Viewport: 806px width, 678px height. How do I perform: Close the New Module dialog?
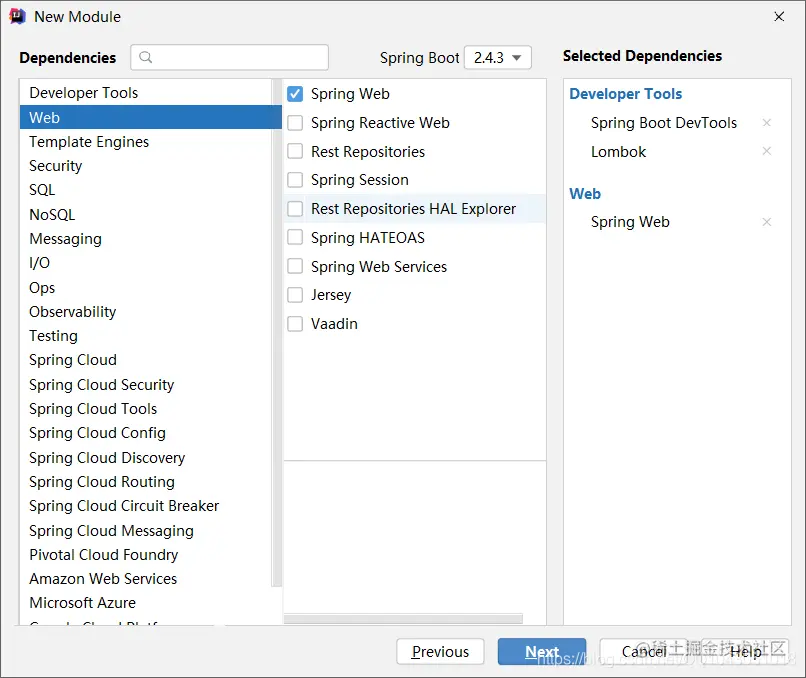click(779, 17)
